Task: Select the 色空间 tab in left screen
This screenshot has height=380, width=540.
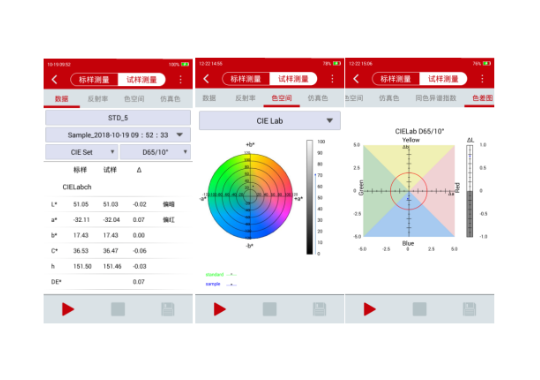Action: coord(134,99)
